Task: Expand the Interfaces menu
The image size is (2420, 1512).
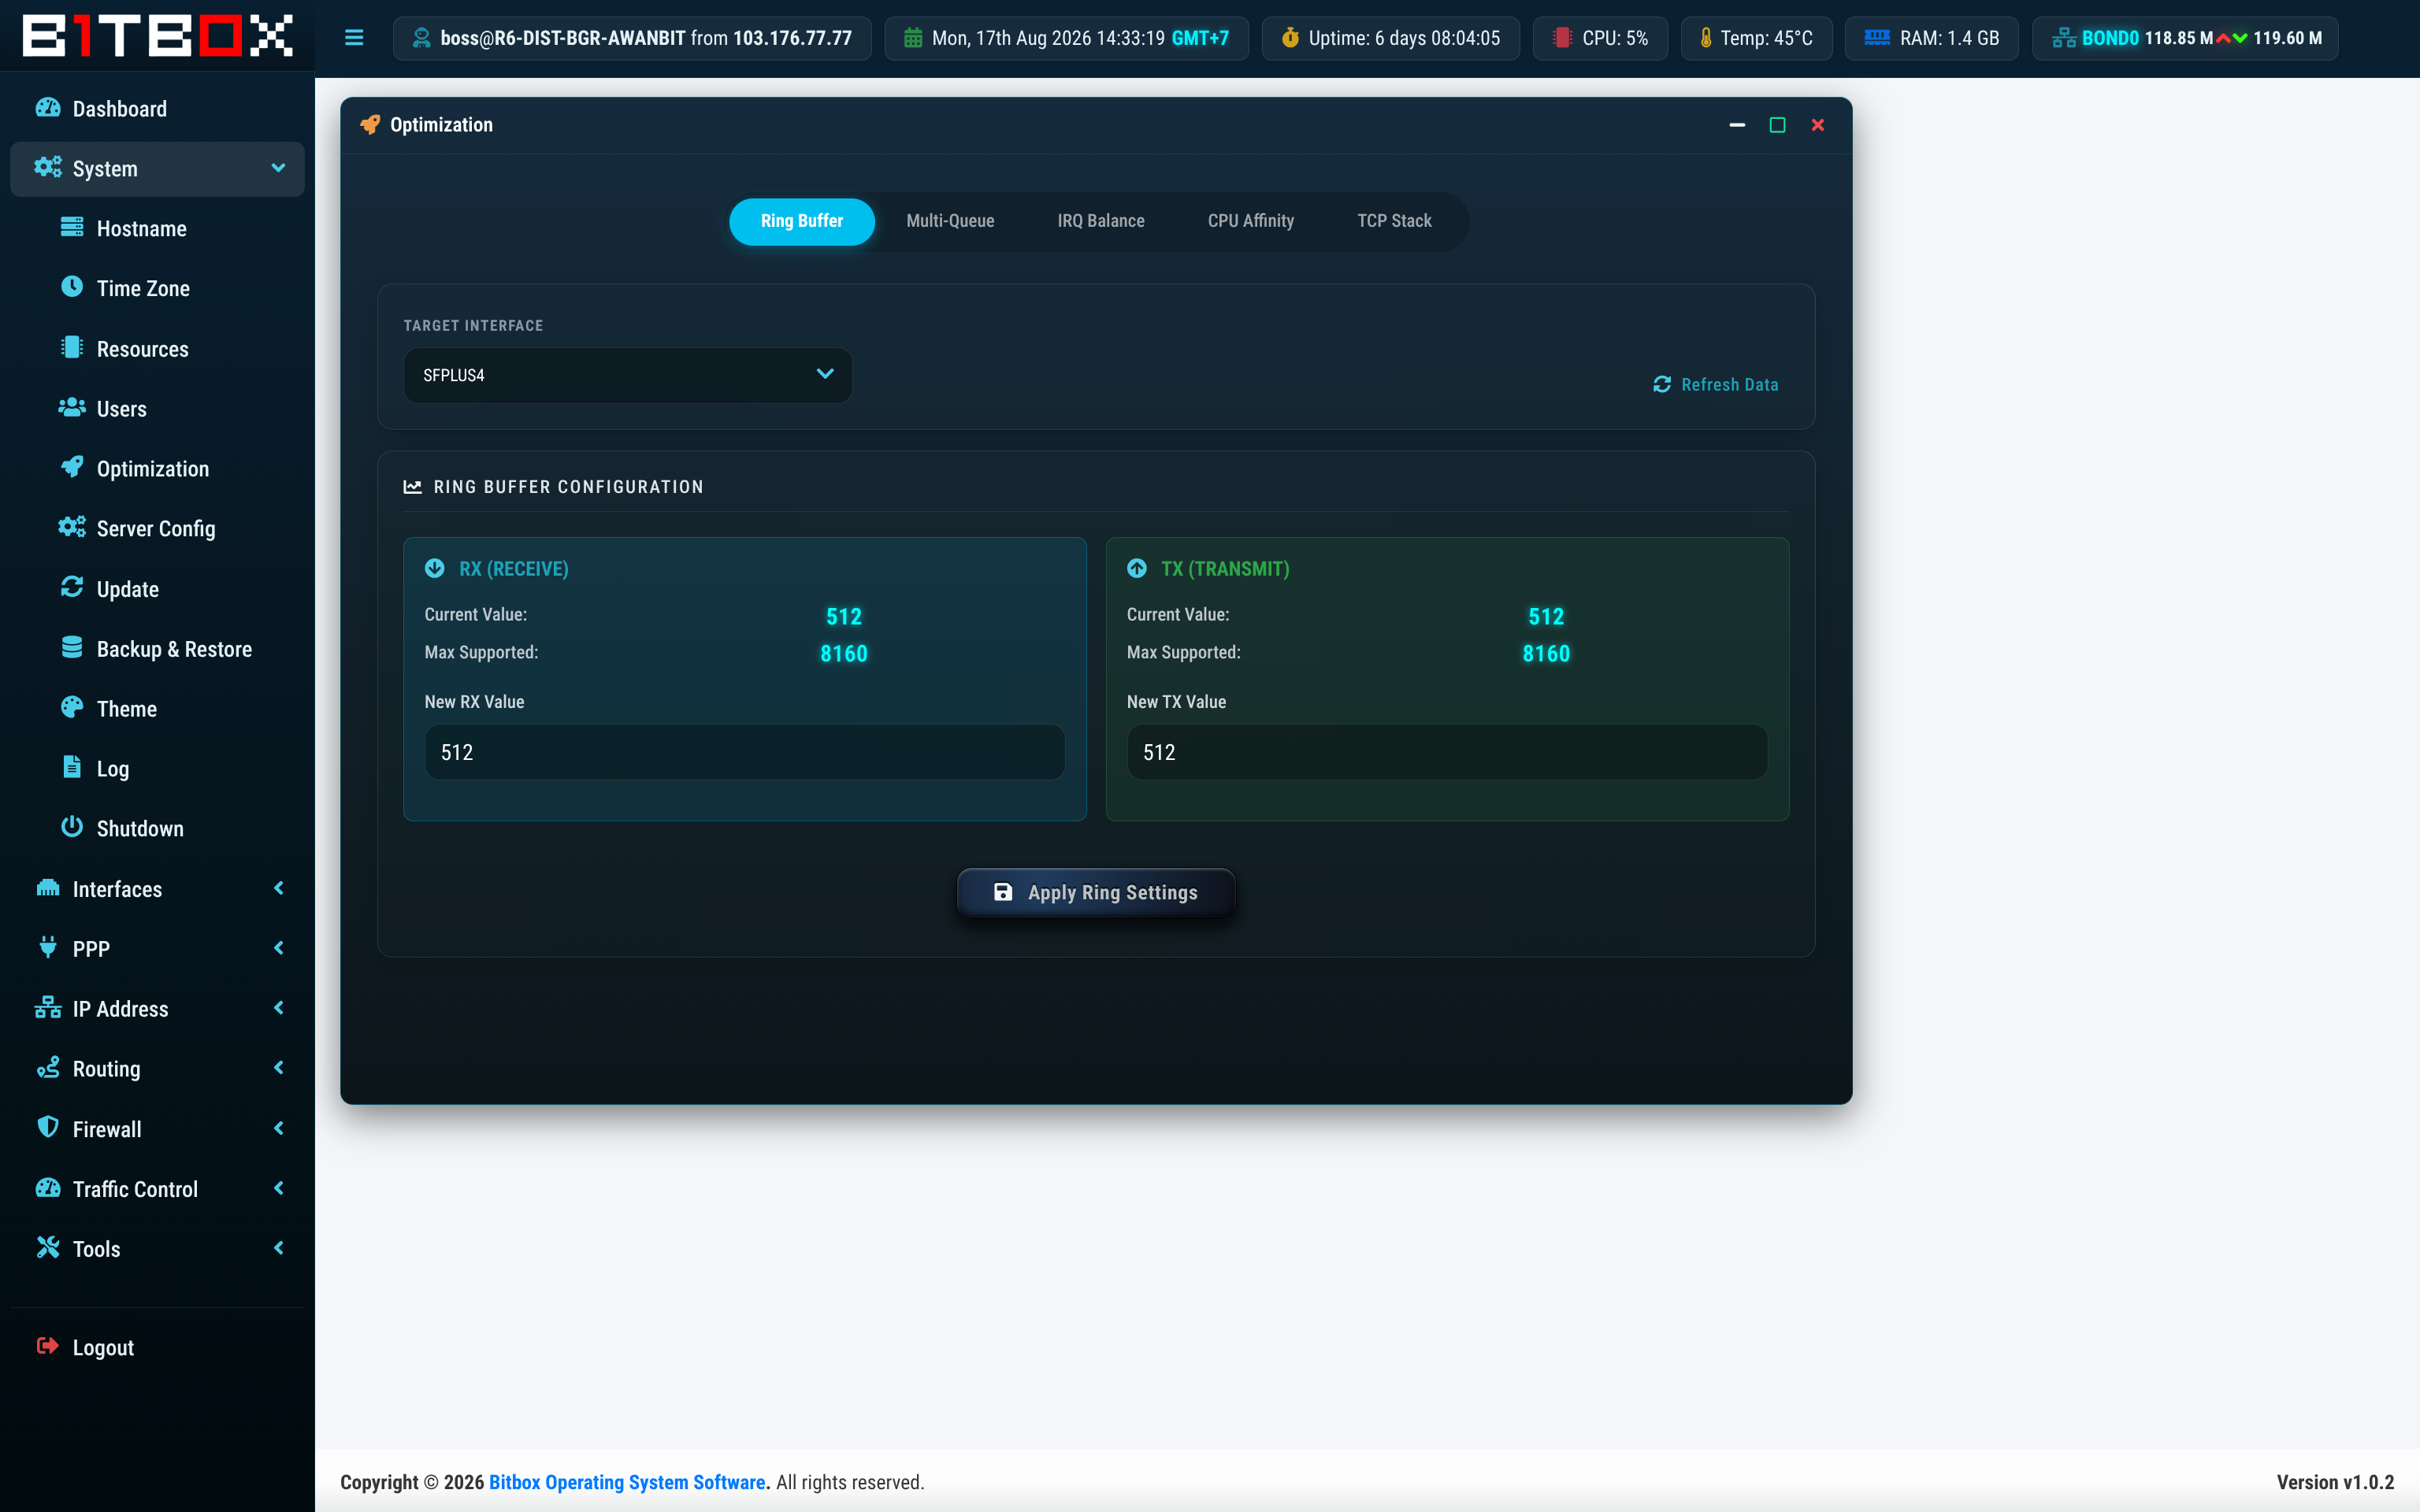Action: [157, 888]
